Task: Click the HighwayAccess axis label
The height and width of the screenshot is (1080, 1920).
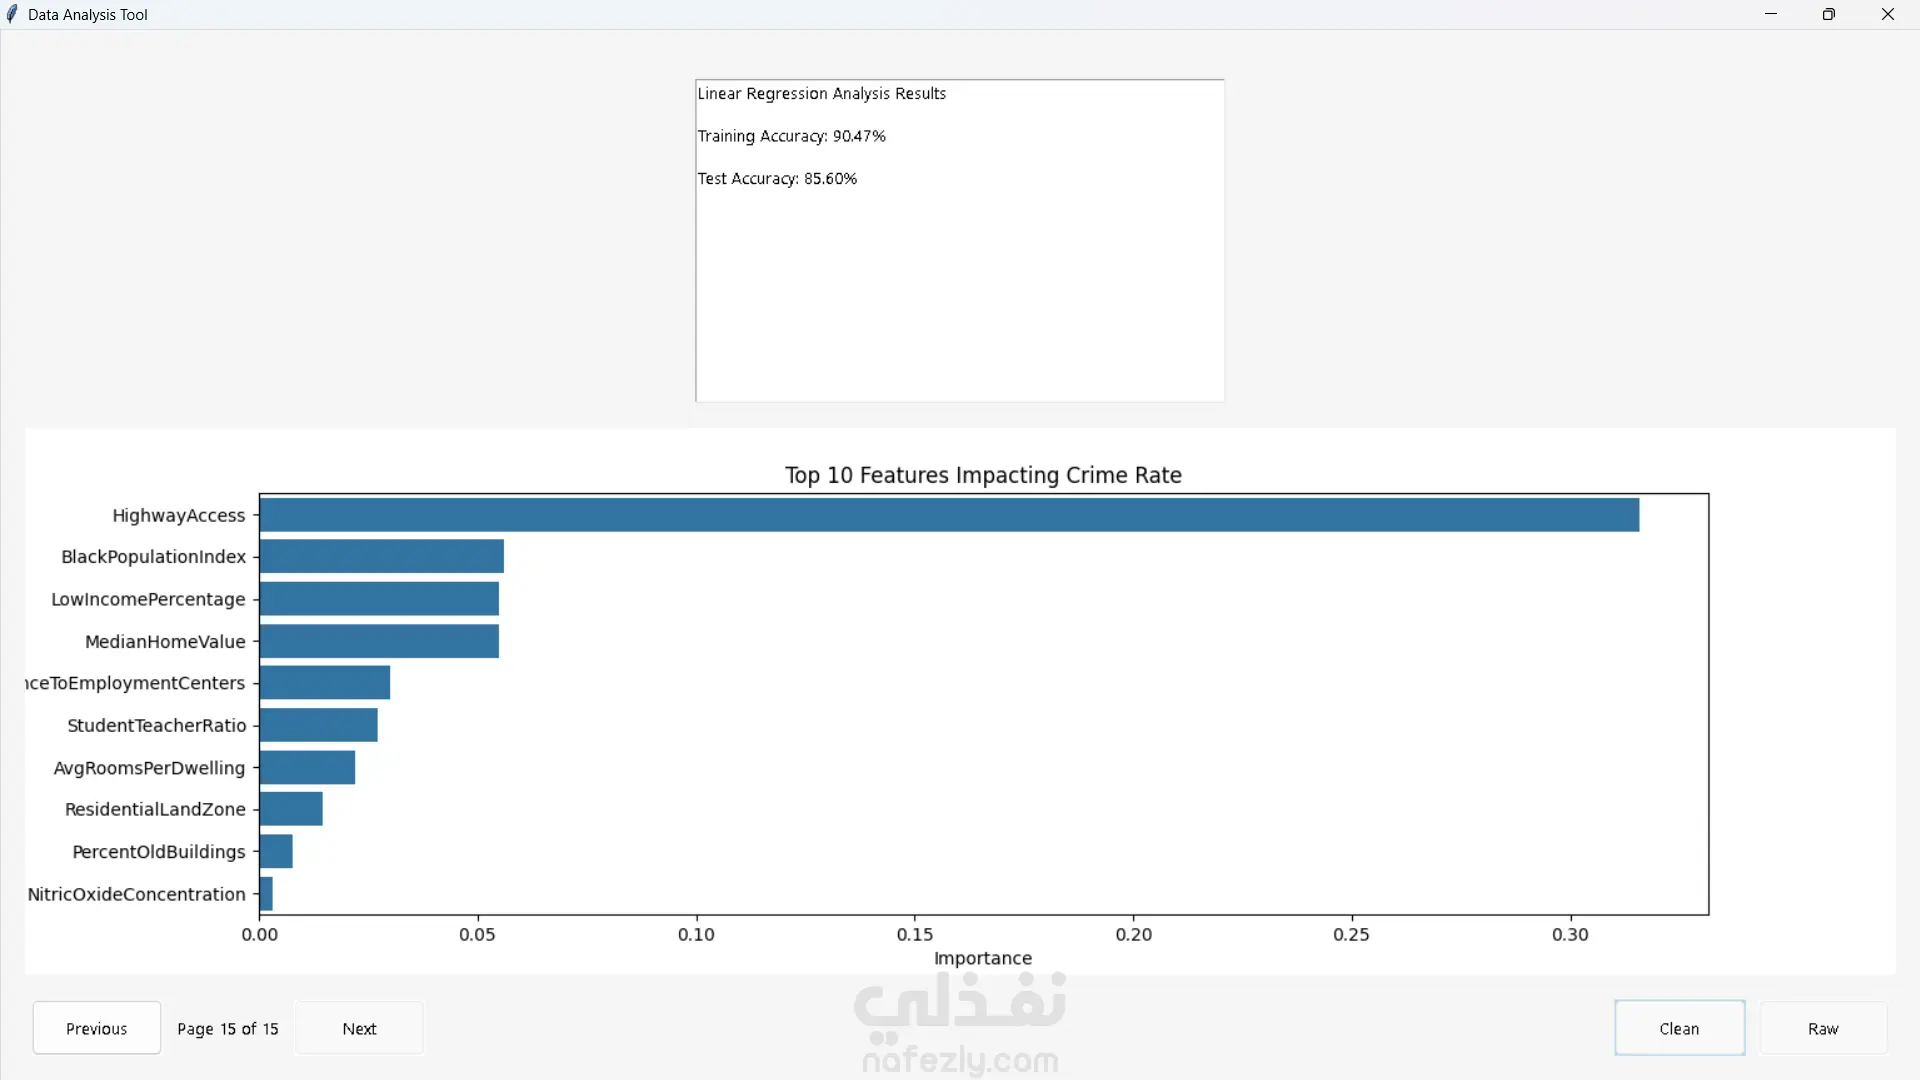Action: 179,515
